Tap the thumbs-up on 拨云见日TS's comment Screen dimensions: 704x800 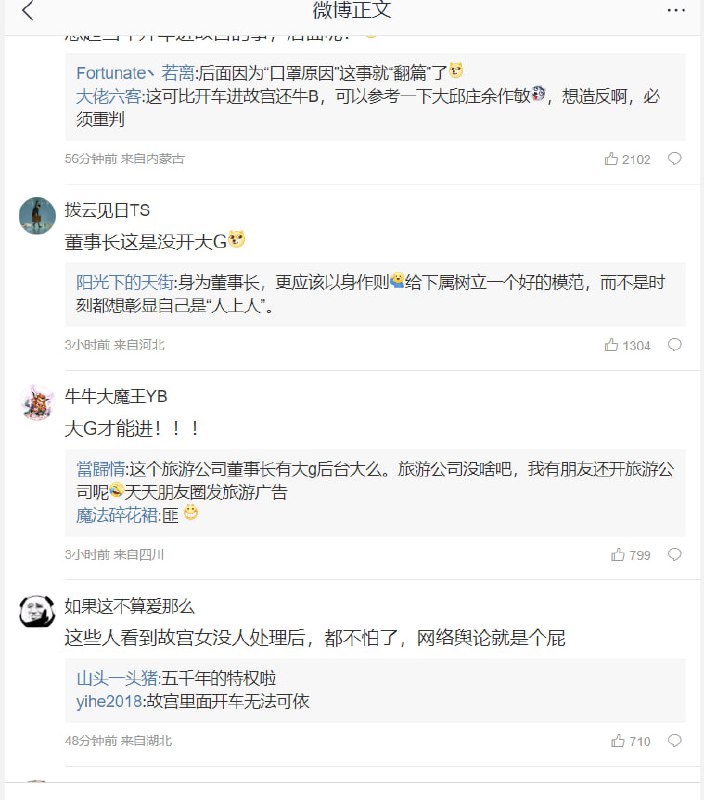tap(611, 344)
